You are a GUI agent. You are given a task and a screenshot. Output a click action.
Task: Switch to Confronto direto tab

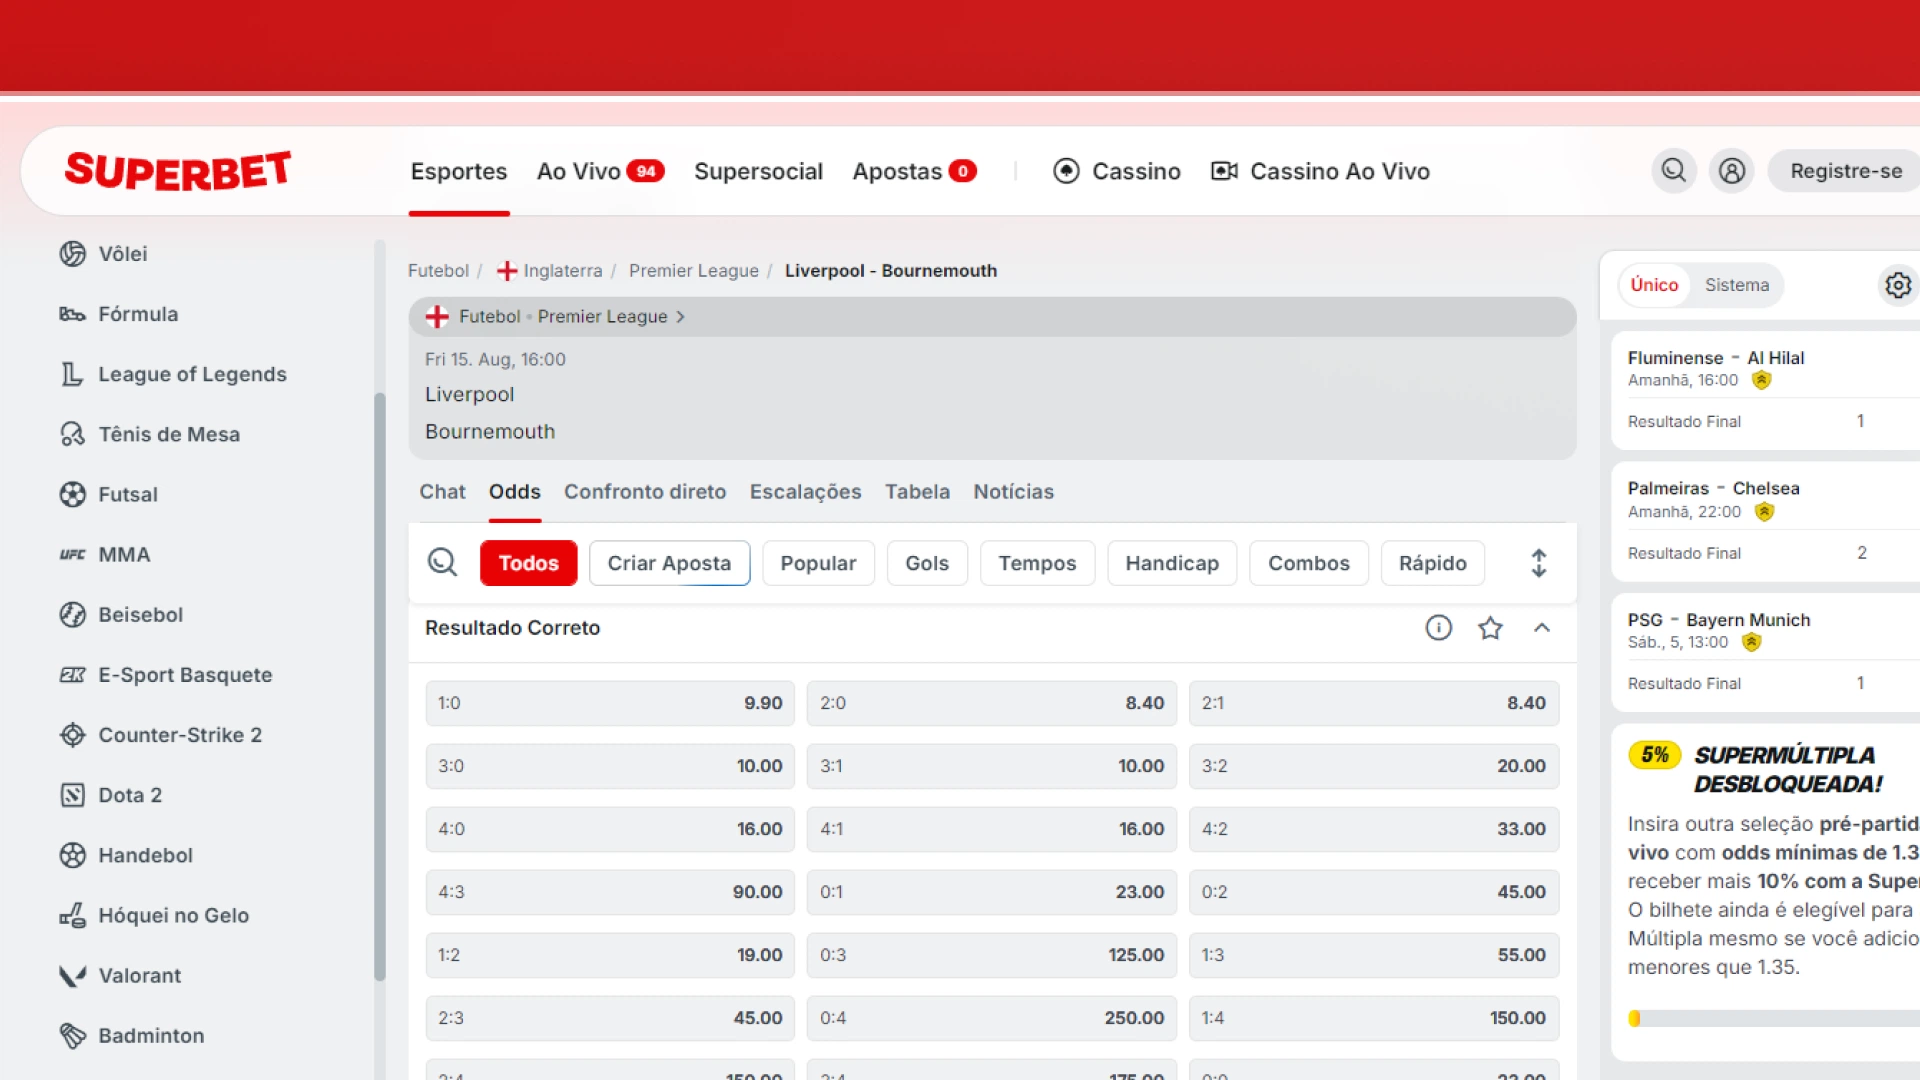645,492
